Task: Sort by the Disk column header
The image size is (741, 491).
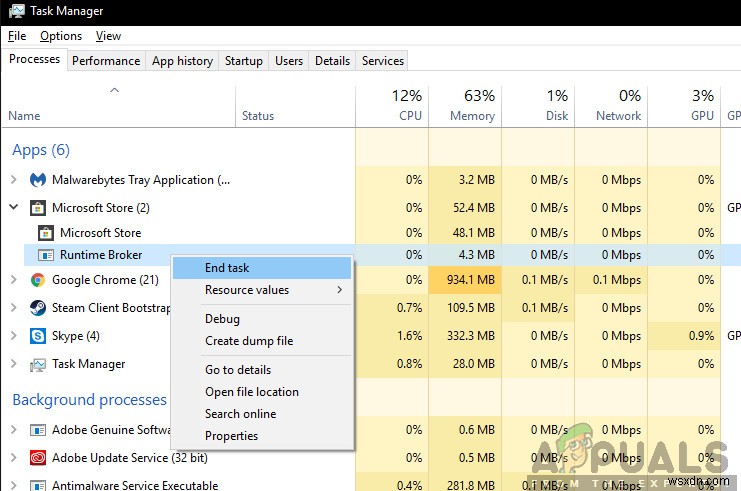Action: tap(538, 107)
